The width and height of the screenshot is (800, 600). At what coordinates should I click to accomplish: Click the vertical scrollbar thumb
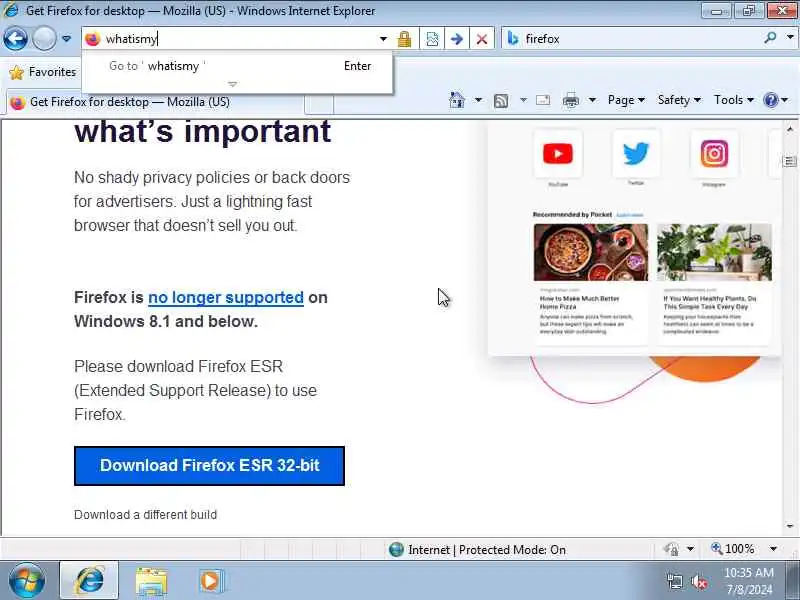coord(790,162)
